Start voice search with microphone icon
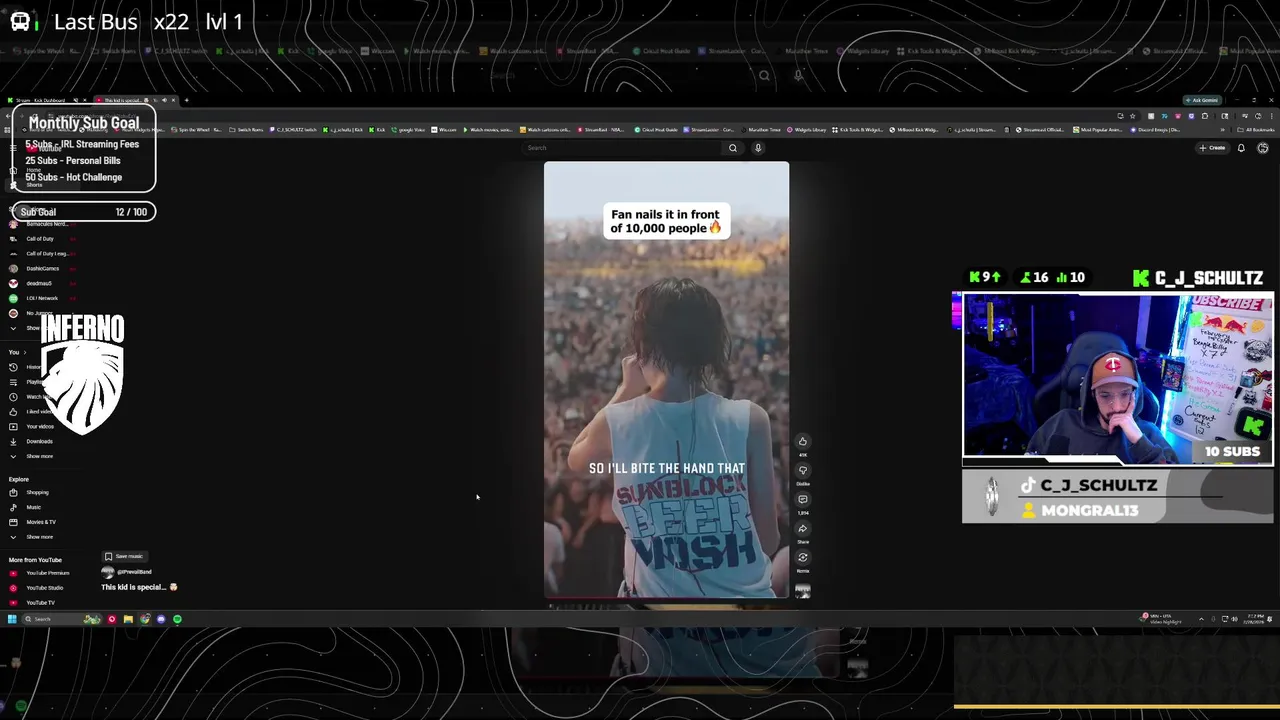 pos(758,148)
